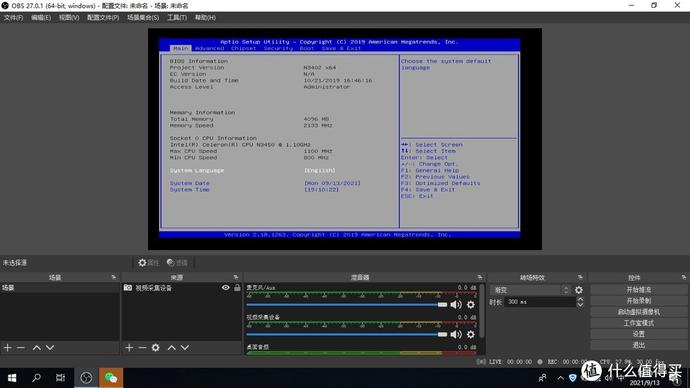Image resolution: width=690 pixels, height=388 pixels.
Task: Undock the 转场特效 panel with its float icon
Action: (x=580, y=277)
